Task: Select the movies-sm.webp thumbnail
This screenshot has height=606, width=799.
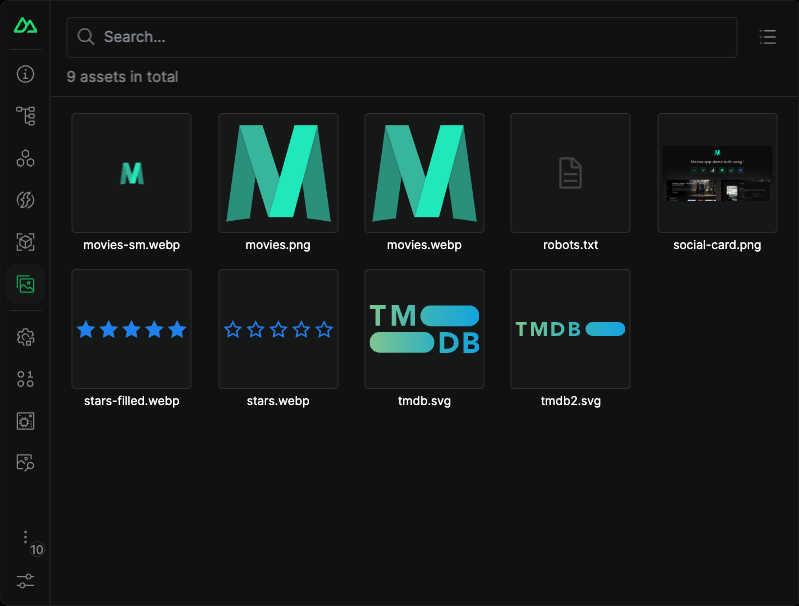Action: 131,173
